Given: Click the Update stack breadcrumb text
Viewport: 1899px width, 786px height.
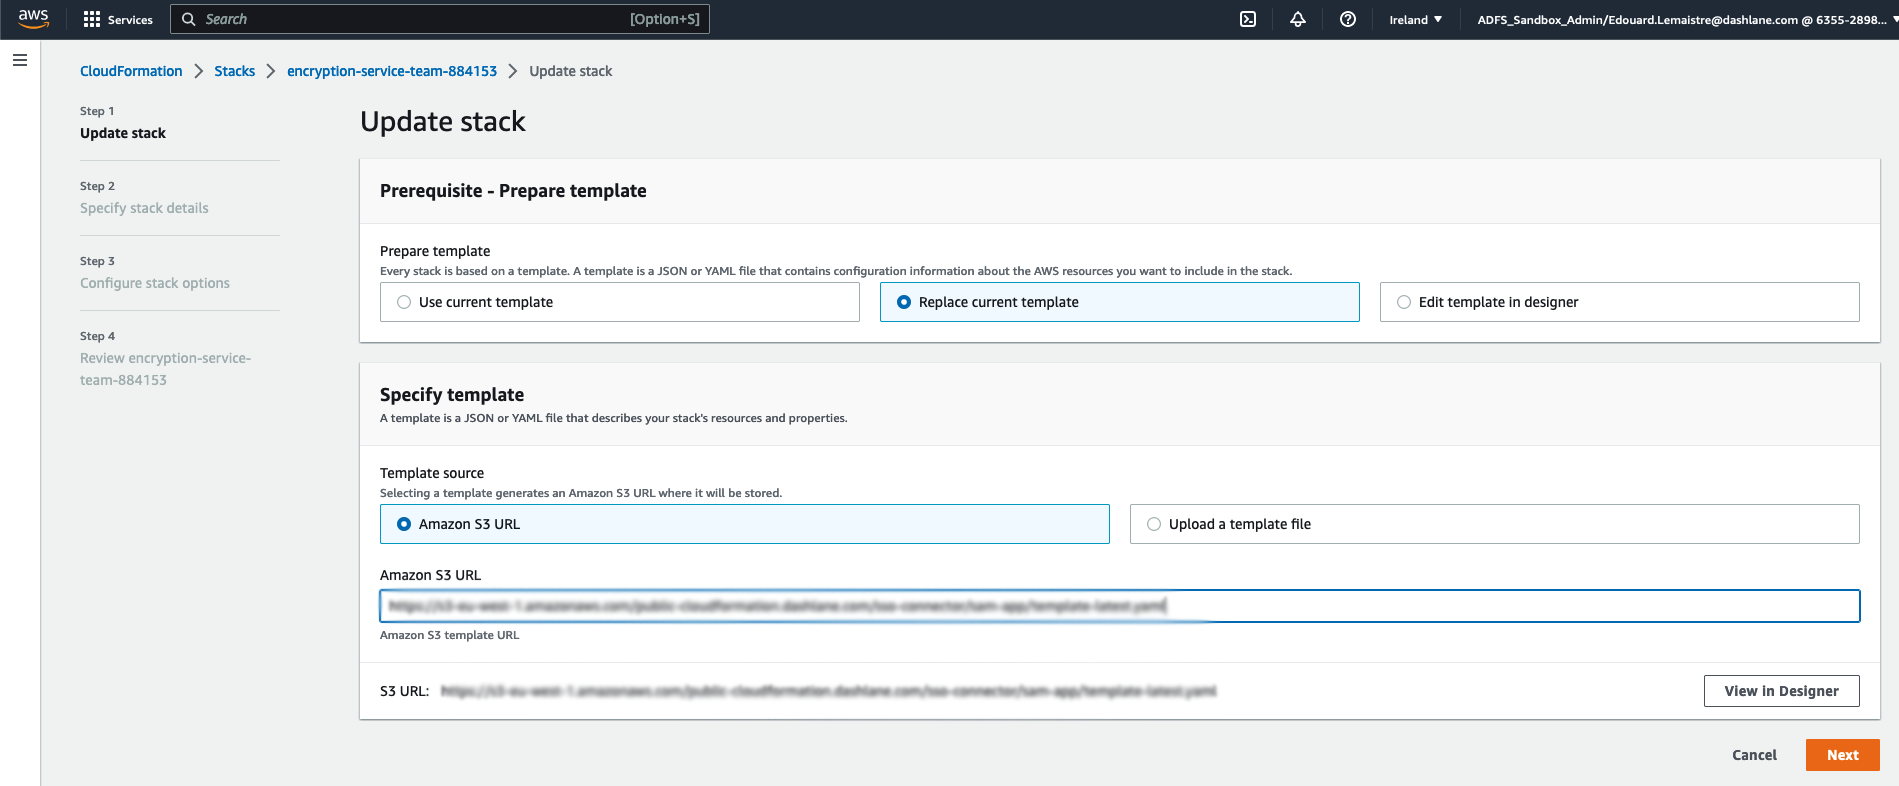Looking at the screenshot, I should pyautogui.click(x=570, y=71).
